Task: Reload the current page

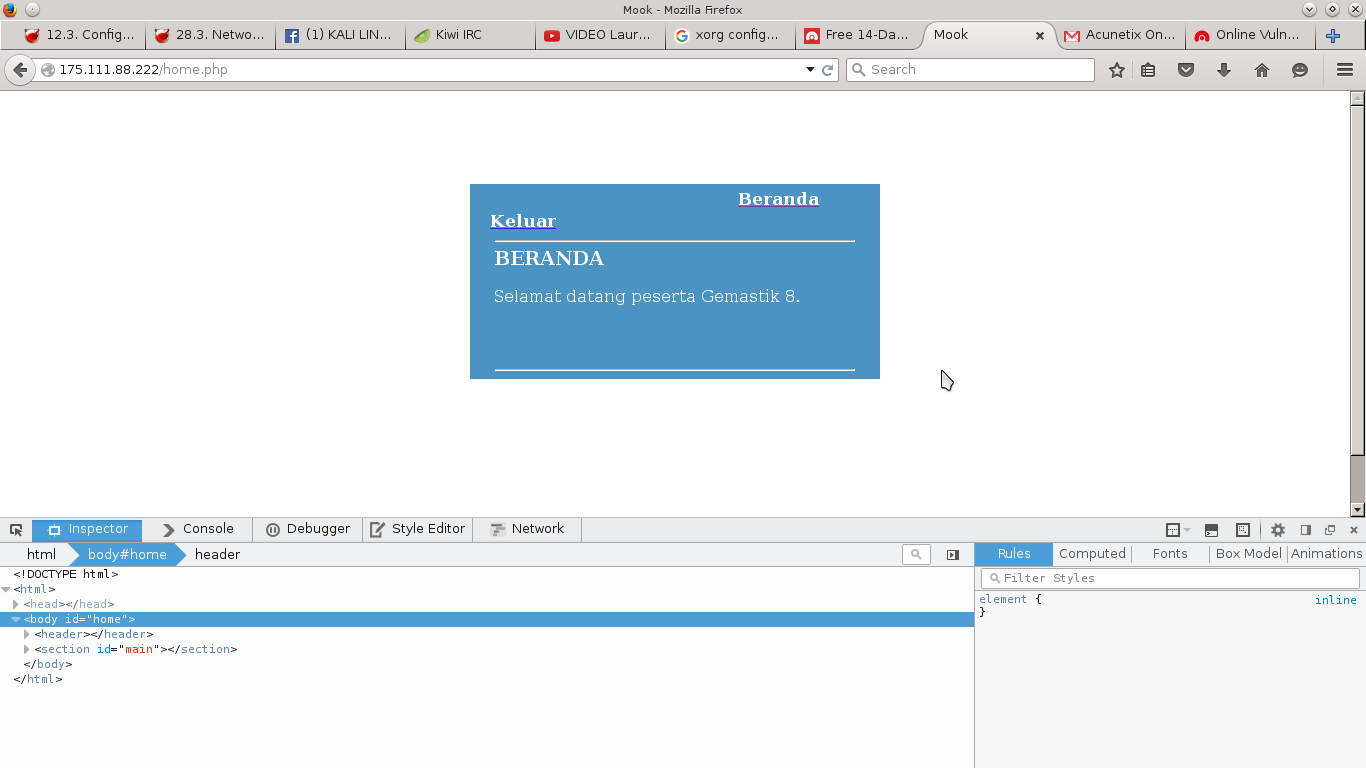Action: tap(827, 70)
